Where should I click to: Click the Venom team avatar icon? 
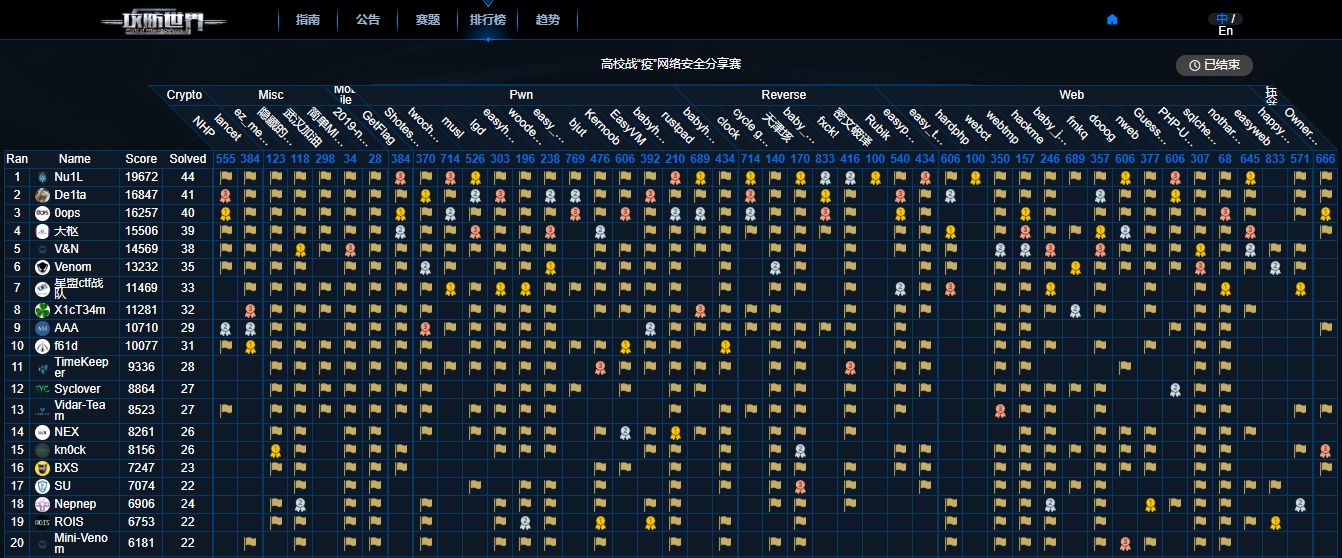43,267
